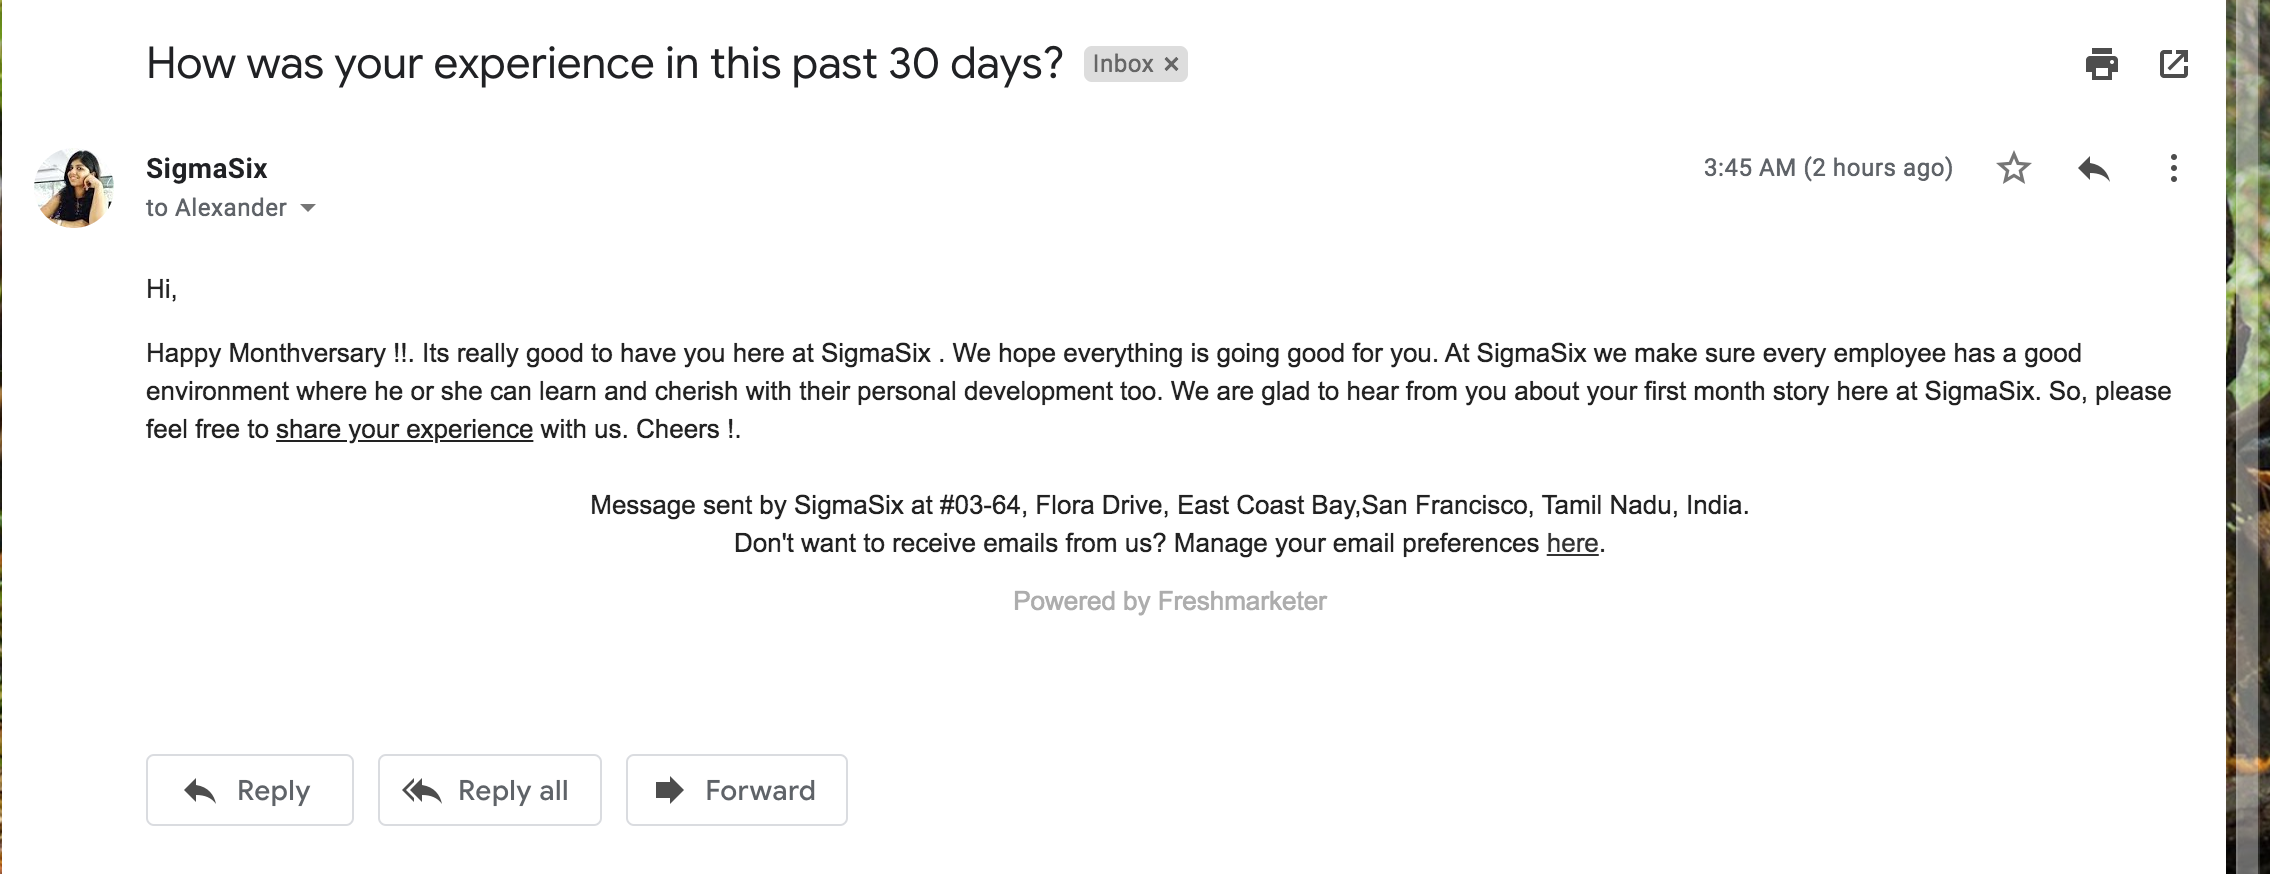Toggle the star on this message
The width and height of the screenshot is (2270, 874).
click(x=2013, y=168)
